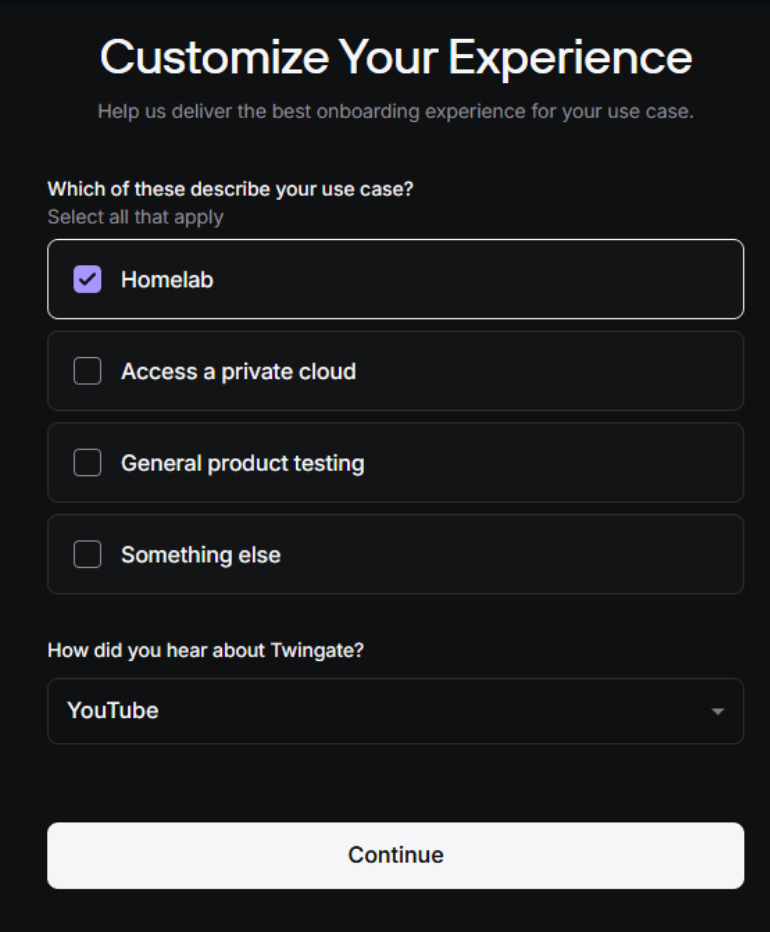
Task: Enable the General product testing checkbox
Action: pos(88,463)
